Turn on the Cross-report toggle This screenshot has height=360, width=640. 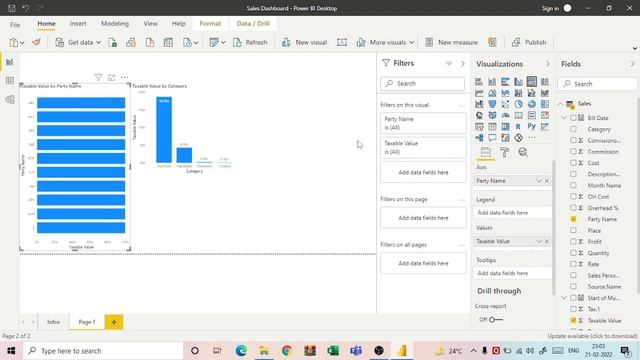pyautogui.click(x=496, y=320)
